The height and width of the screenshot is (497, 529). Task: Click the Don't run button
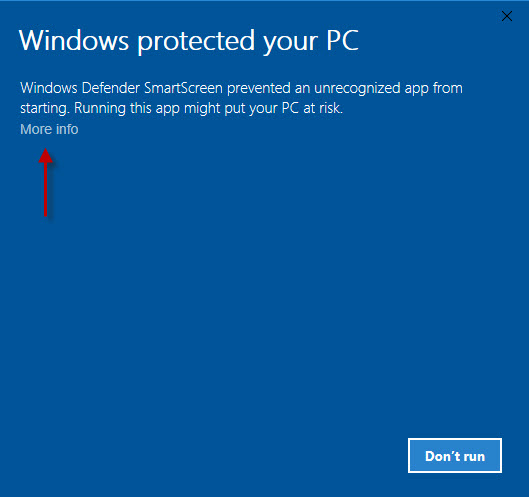455,455
